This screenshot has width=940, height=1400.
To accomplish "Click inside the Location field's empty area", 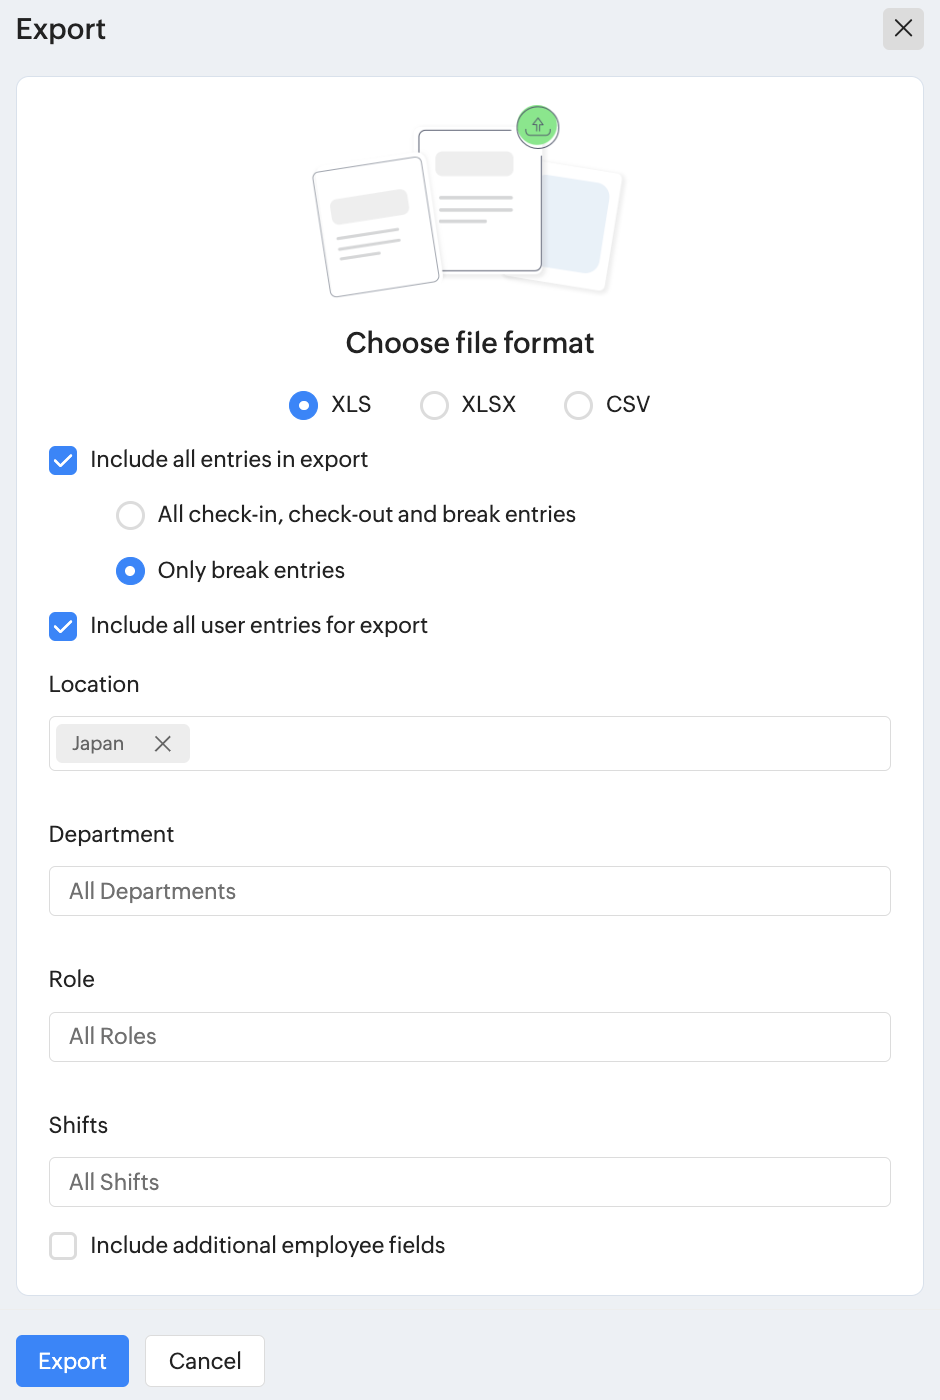I will [x=540, y=744].
